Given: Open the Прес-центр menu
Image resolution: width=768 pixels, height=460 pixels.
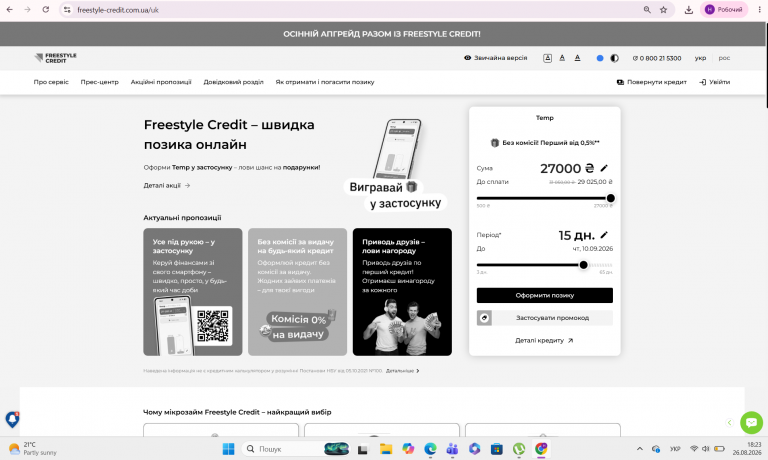Looking at the screenshot, I should coord(99,82).
